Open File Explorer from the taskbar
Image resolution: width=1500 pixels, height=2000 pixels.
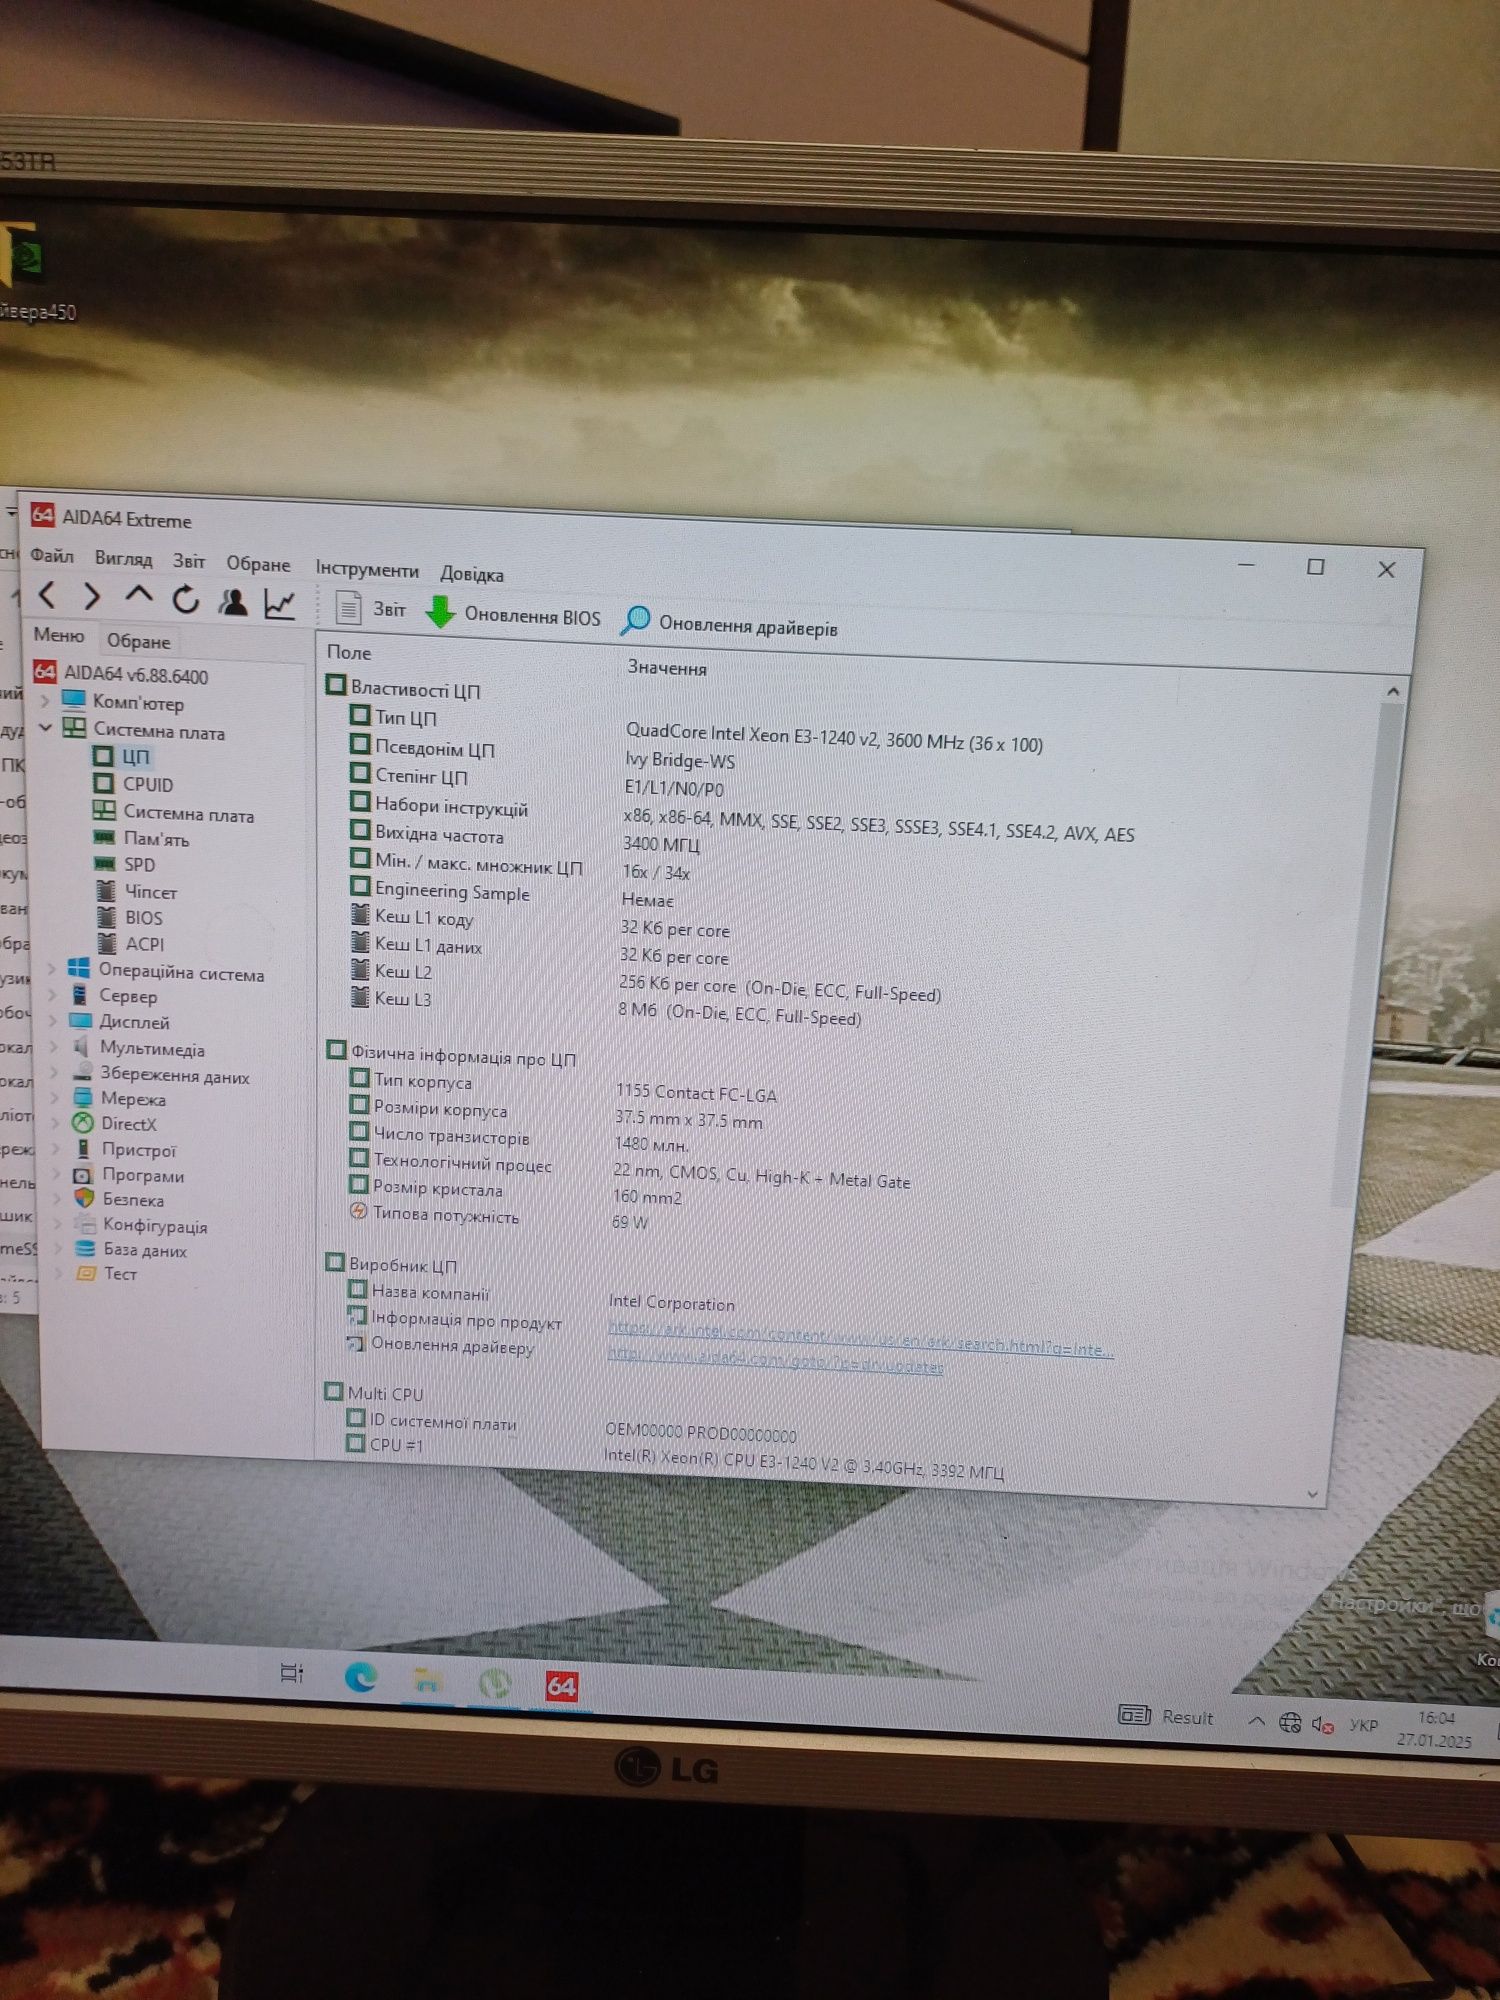[x=428, y=1681]
